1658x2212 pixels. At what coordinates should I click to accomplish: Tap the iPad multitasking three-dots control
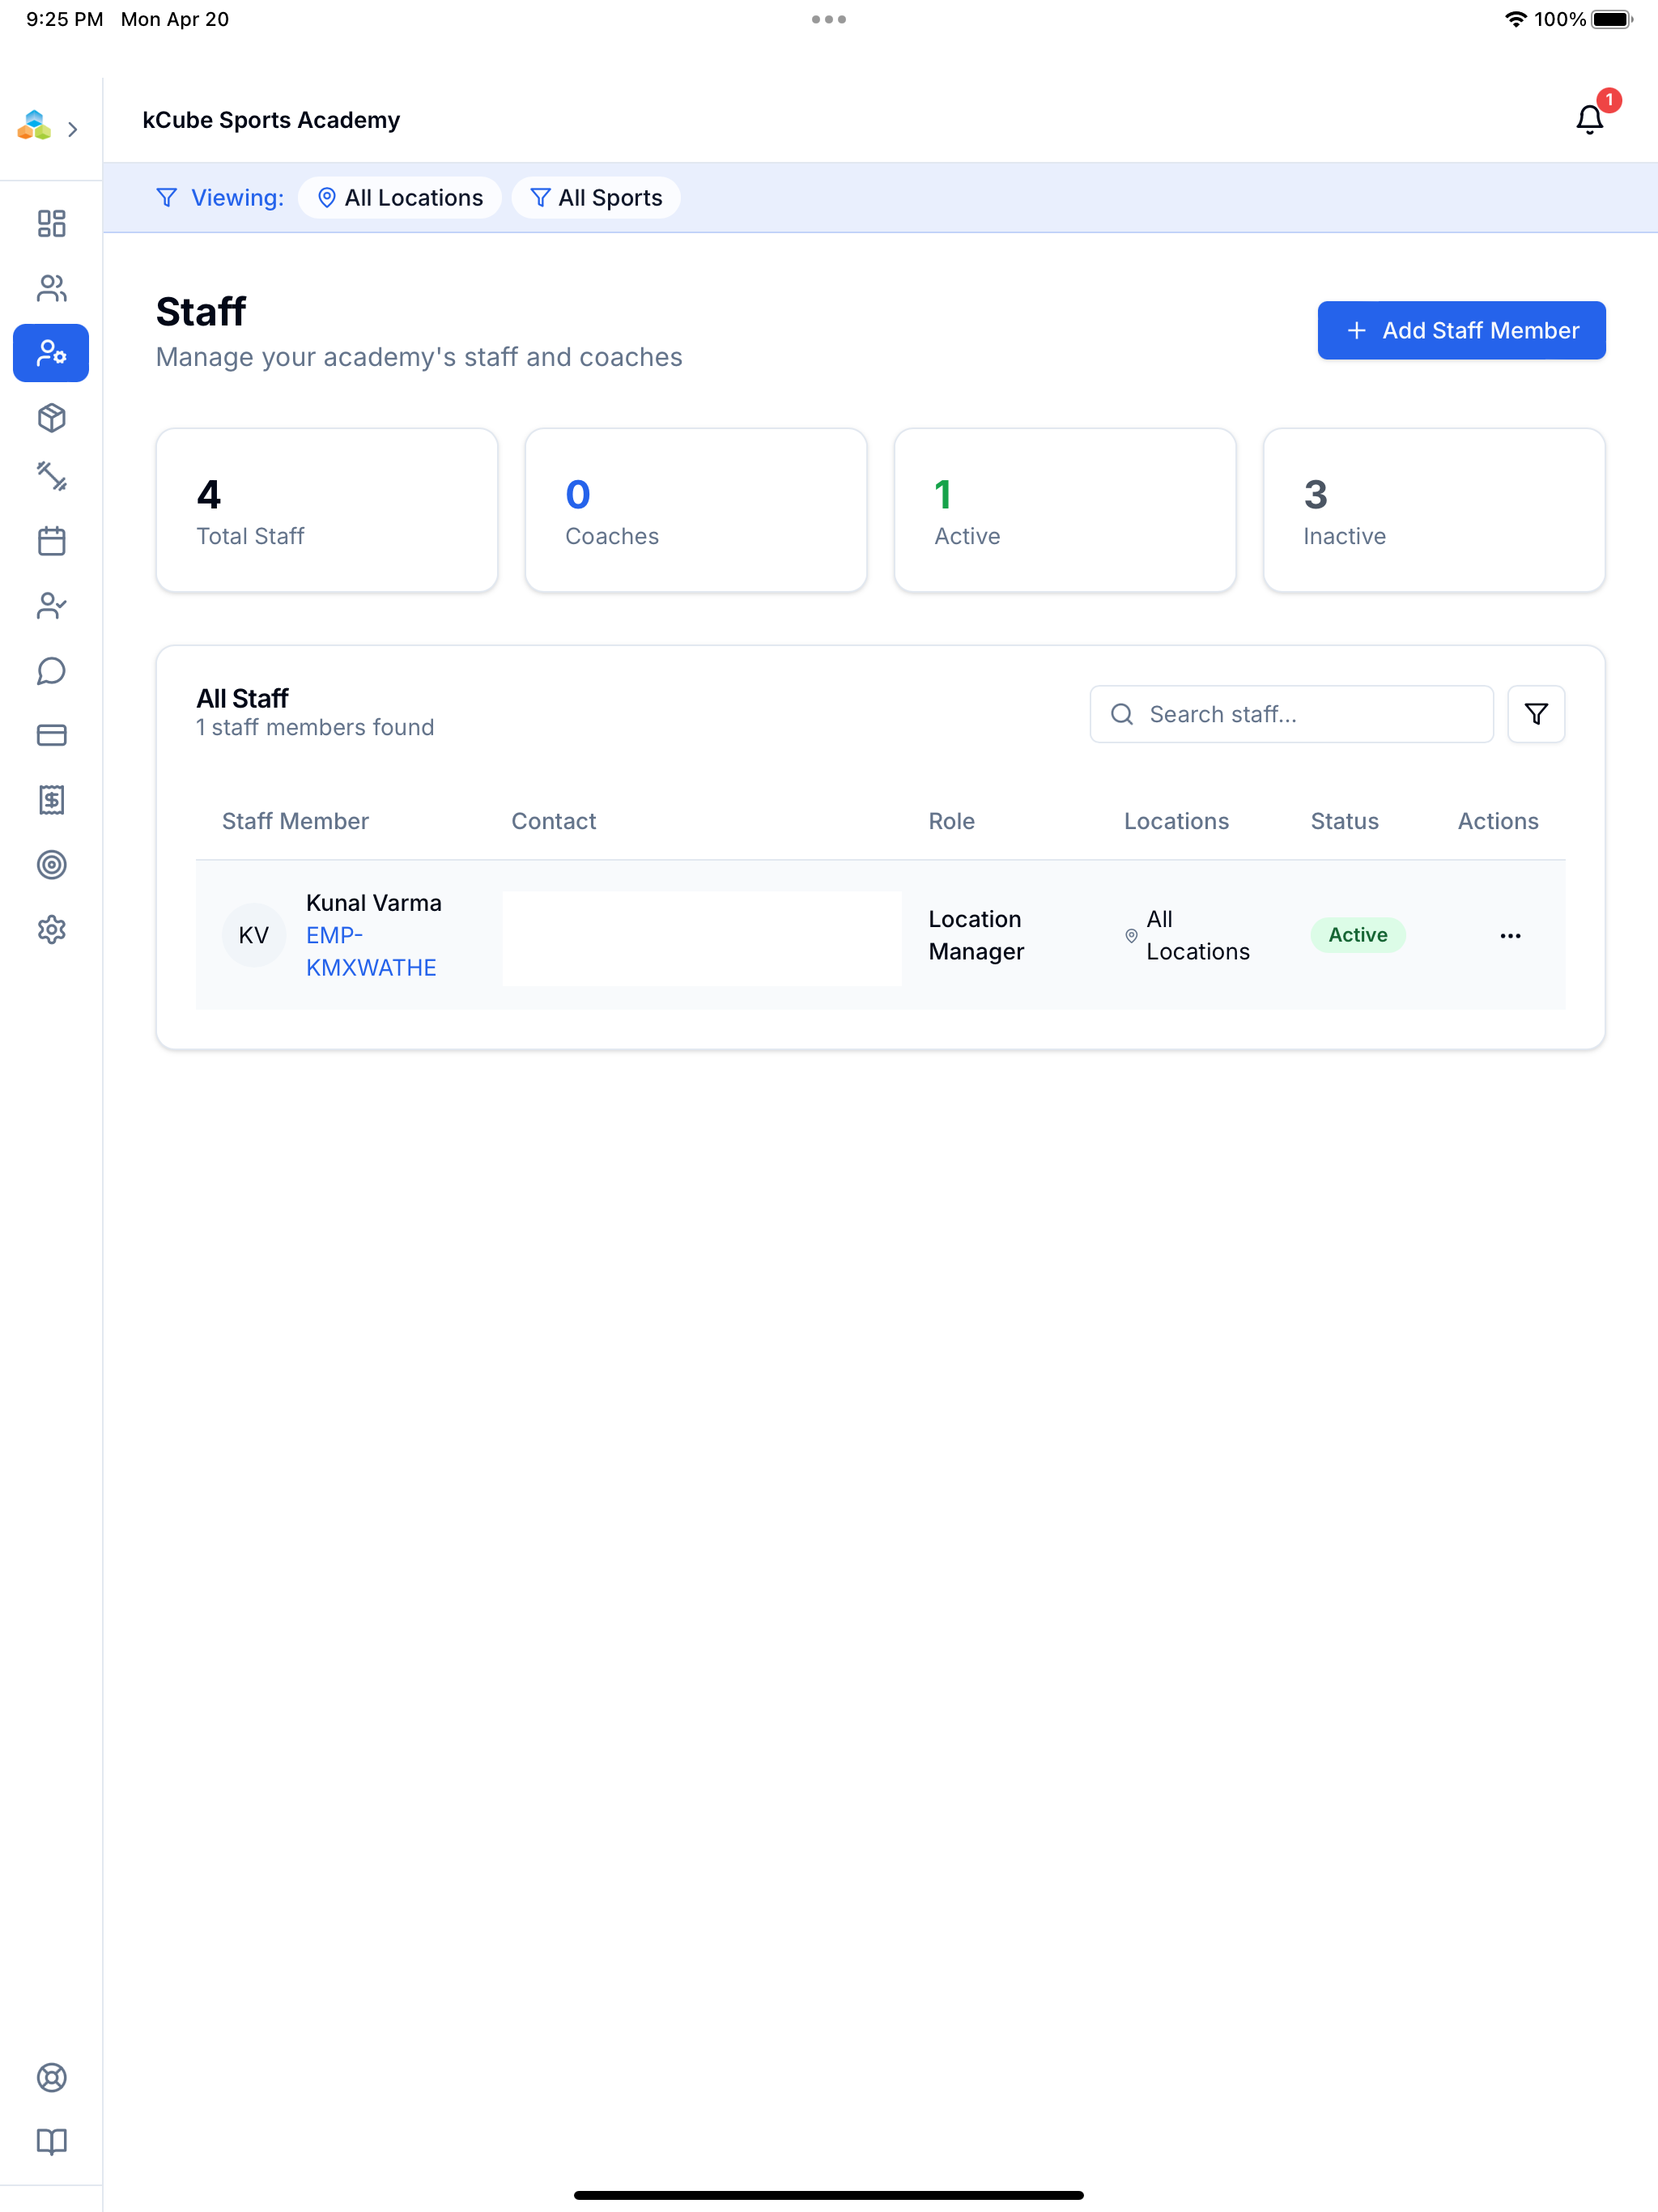coord(829,19)
